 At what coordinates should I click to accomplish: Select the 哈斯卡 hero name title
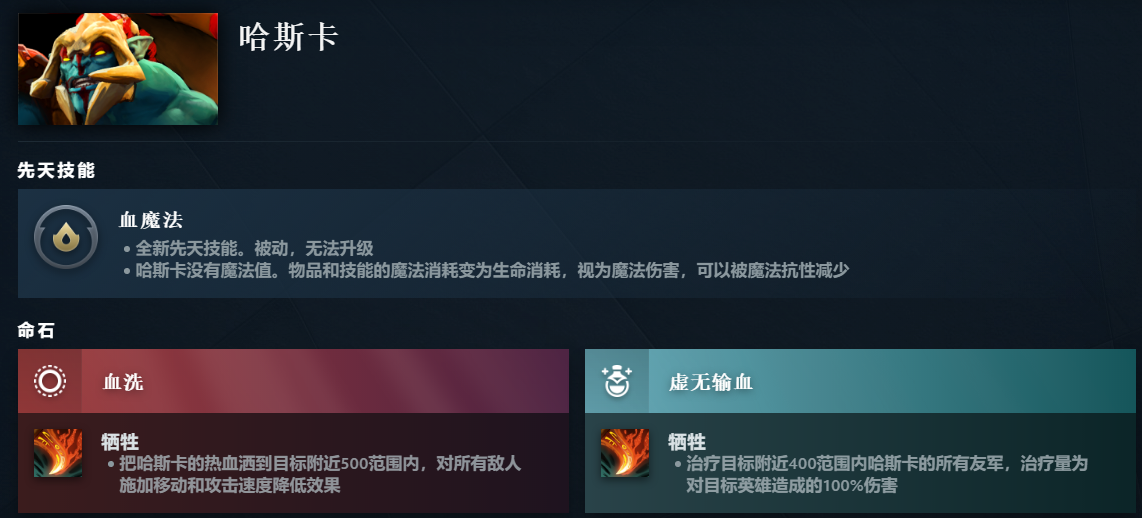point(289,37)
